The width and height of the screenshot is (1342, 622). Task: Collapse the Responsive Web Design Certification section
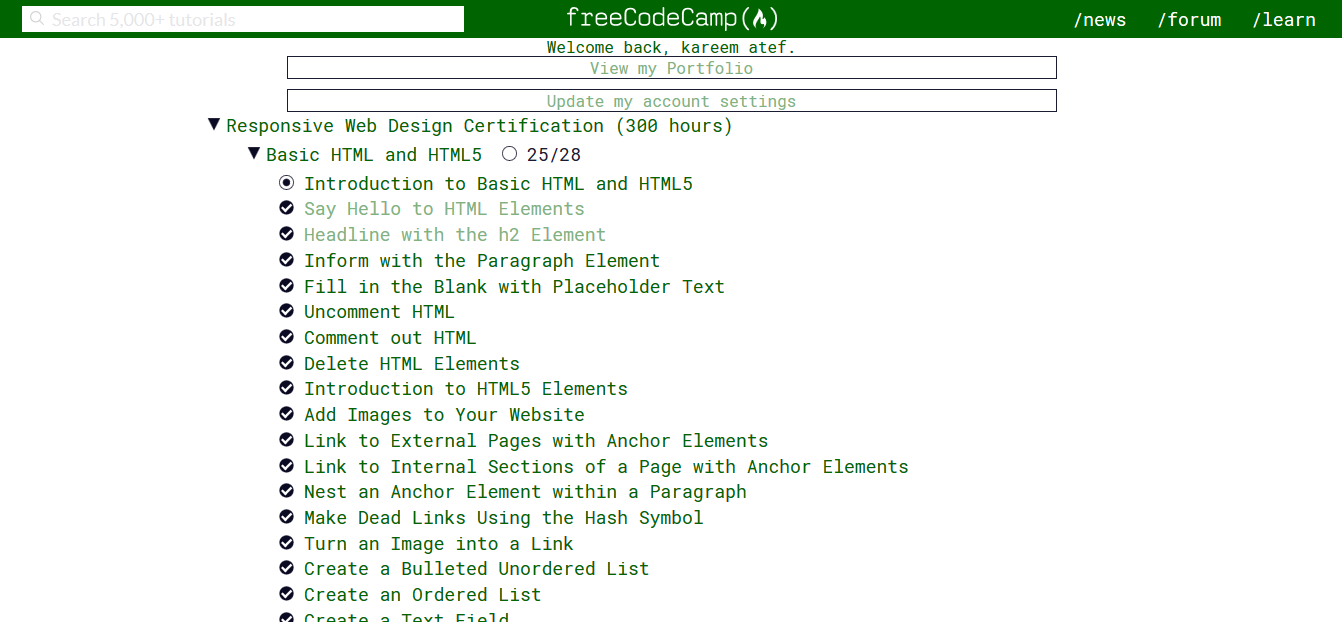214,124
